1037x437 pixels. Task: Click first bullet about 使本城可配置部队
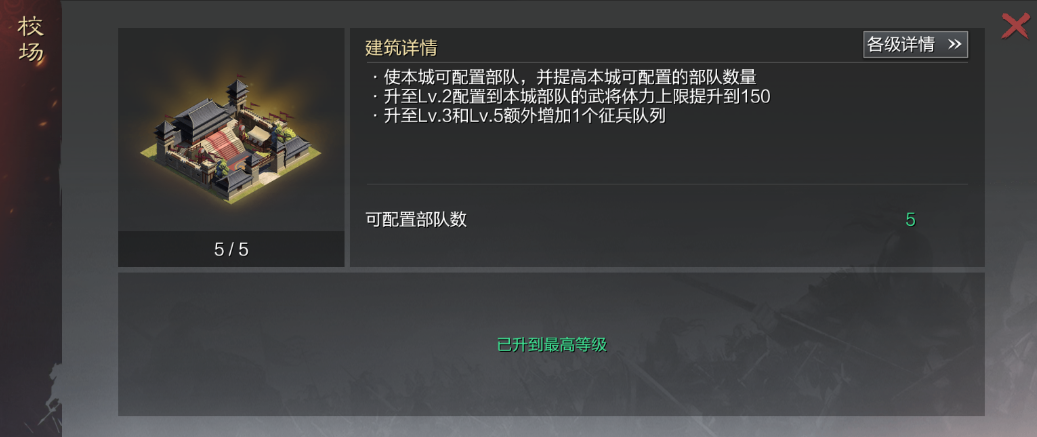[x=563, y=76]
